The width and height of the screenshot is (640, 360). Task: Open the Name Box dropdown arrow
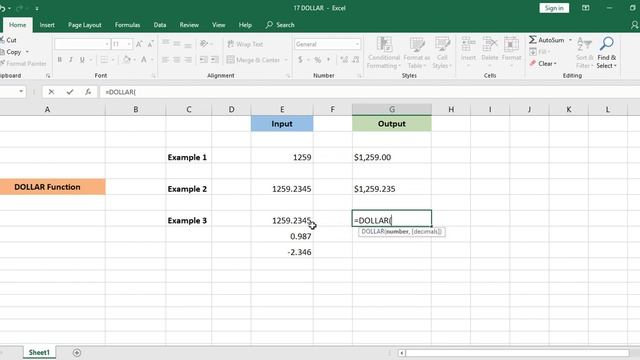(21, 91)
